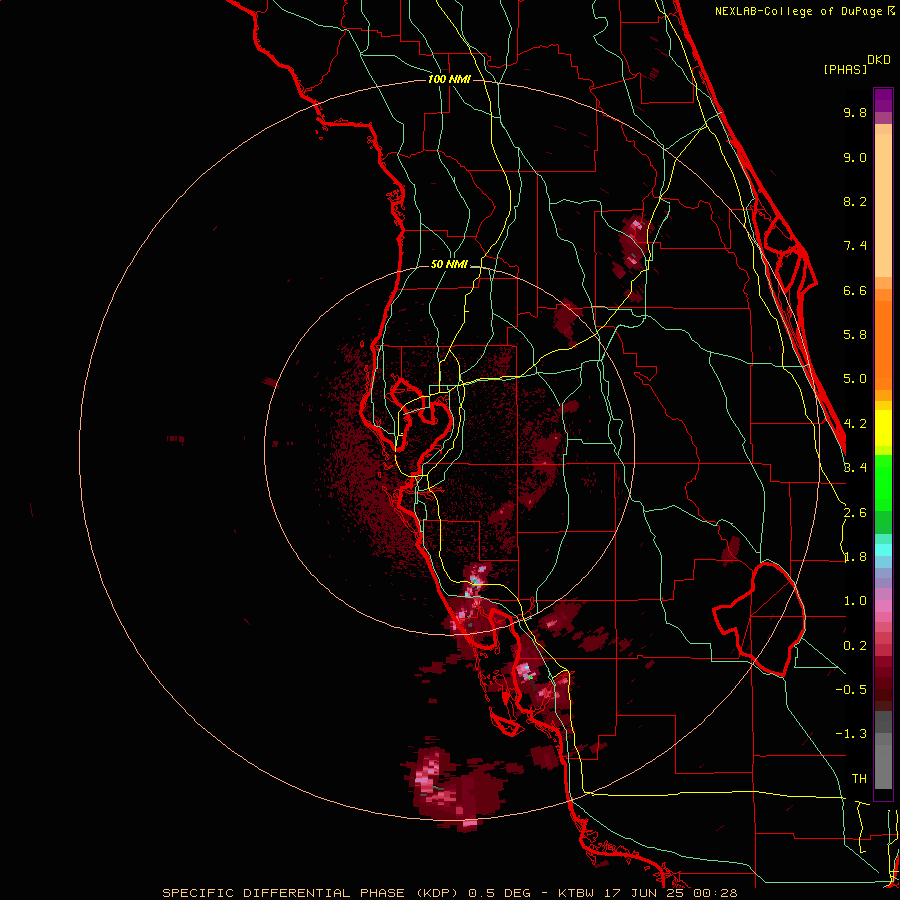Click the 8.2 value on the scale
The height and width of the screenshot is (900, 900).
[x=855, y=201]
